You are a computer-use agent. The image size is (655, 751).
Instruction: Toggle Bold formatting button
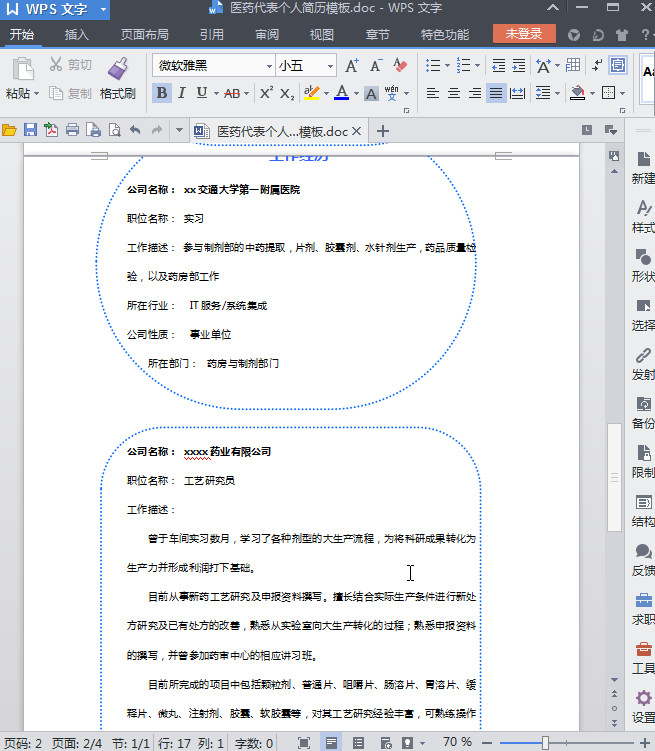tap(162, 93)
